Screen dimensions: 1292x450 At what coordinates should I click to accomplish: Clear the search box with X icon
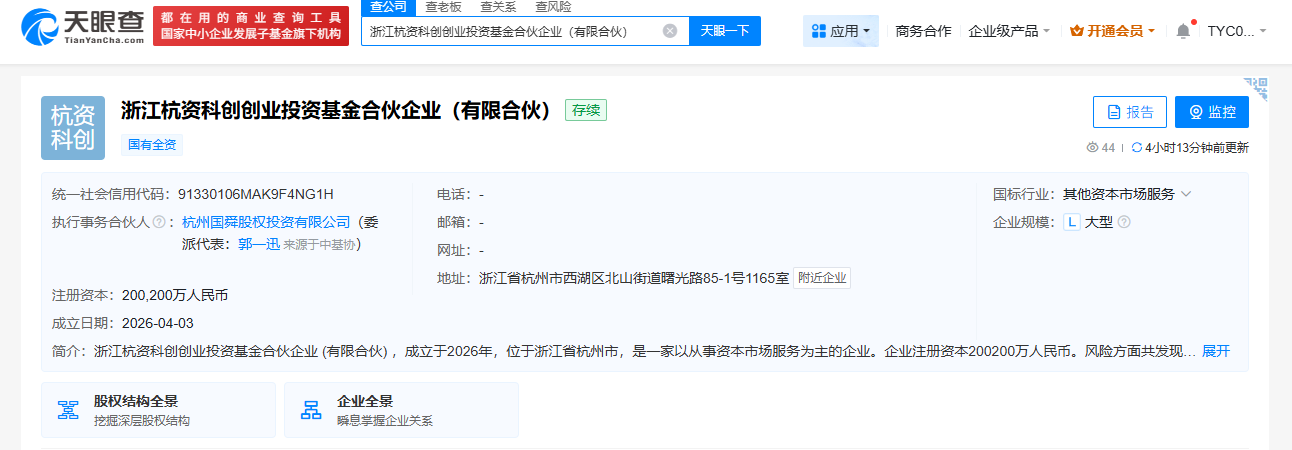(x=670, y=31)
